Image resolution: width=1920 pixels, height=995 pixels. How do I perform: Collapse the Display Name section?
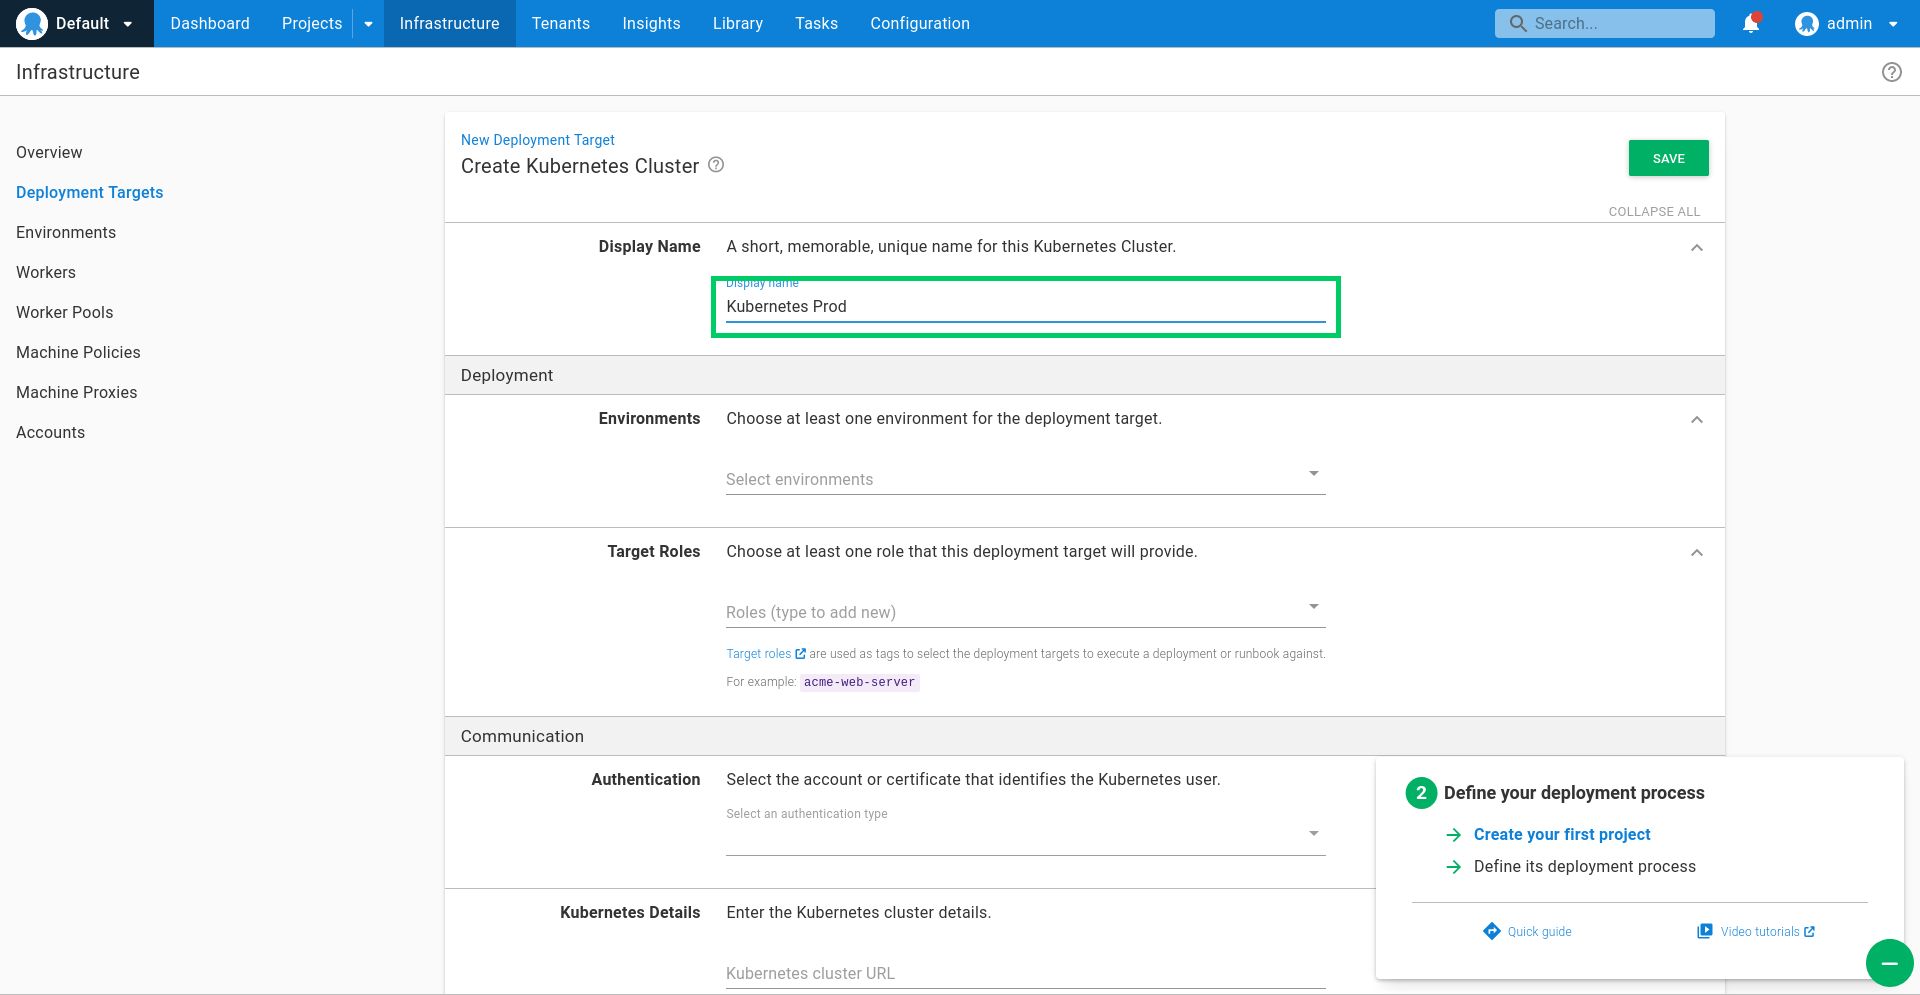click(x=1697, y=248)
